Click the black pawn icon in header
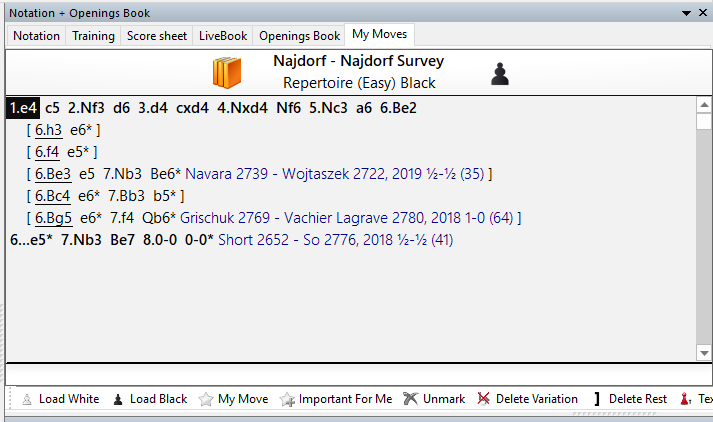Viewport: 713px width, 422px height. pyautogui.click(x=501, y=73)
